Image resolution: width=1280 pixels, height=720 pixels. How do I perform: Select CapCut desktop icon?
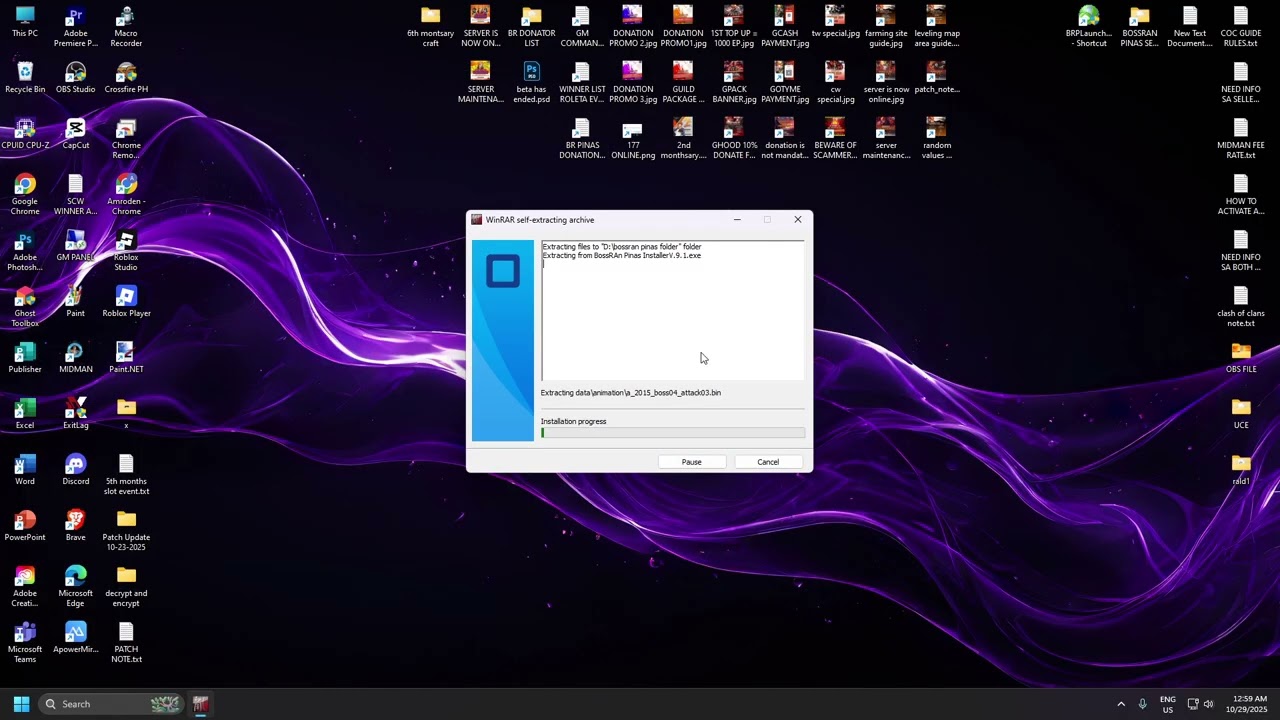click(76, 134)
